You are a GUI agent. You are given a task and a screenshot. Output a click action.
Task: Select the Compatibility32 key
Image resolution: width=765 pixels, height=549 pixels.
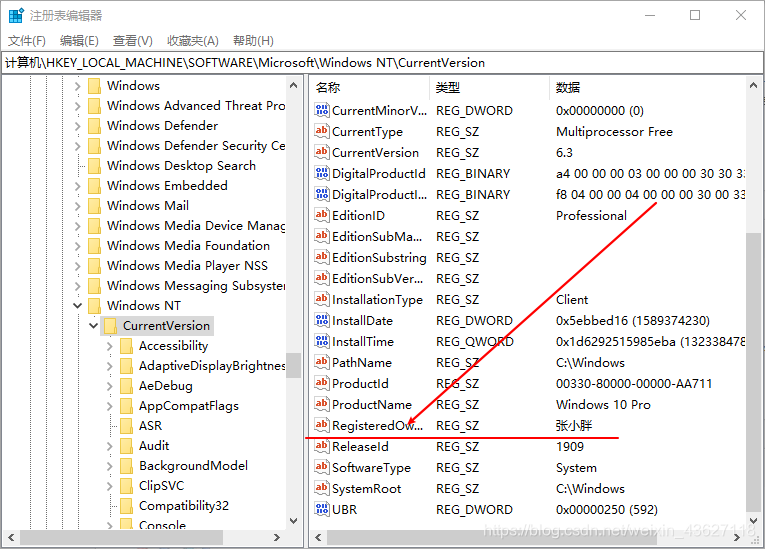pos(184,506)
